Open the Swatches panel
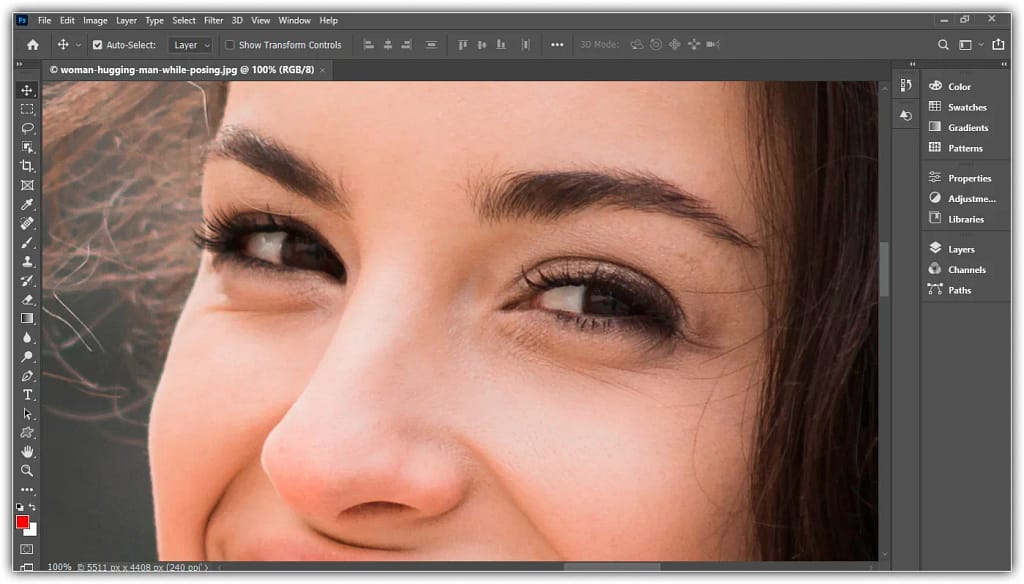Image resolution: width=1024 pixels, height=584 pixels. coord(966,107)
